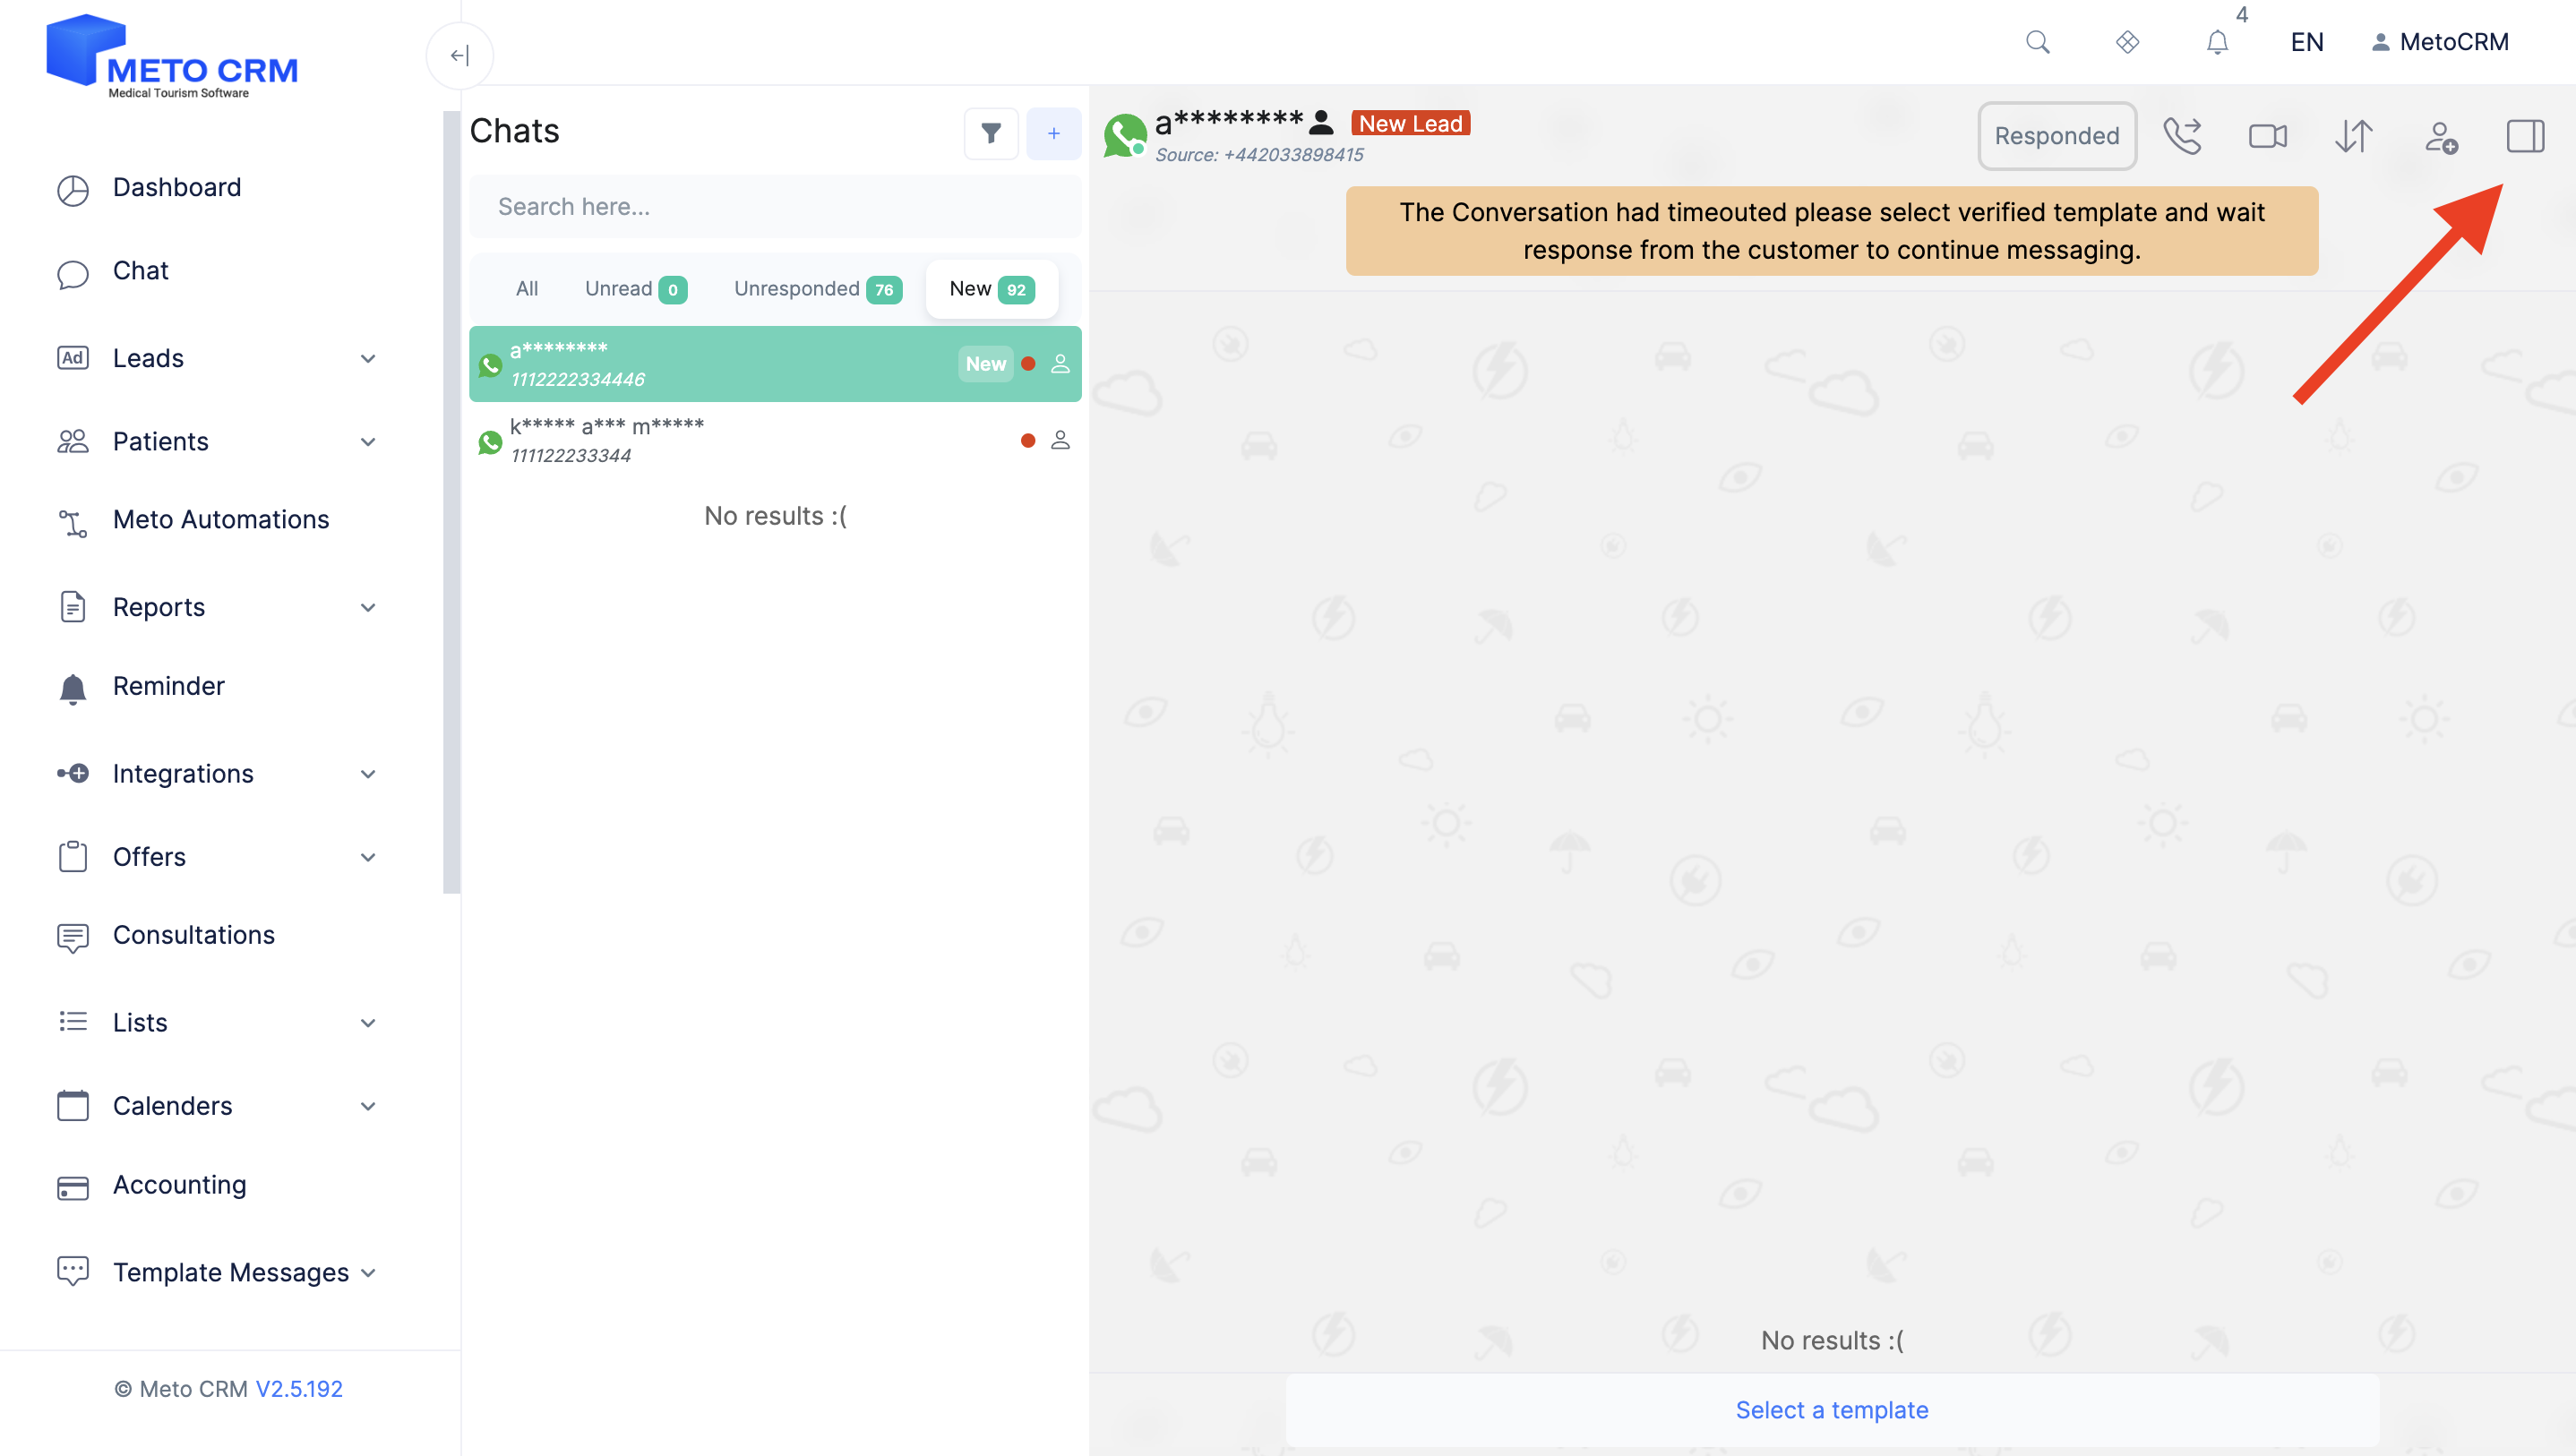
Task: Open the EN language selector
Action: tap(2306, 42)
